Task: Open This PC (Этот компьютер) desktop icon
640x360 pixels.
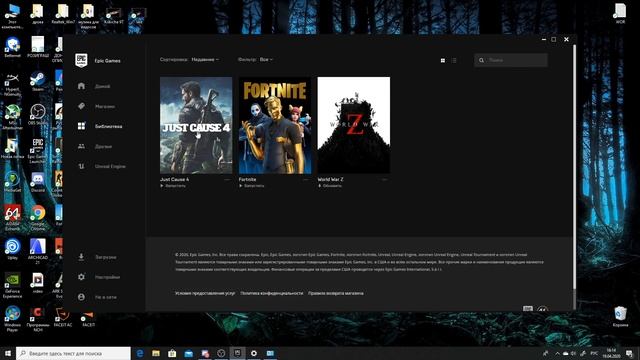Action: 12,16
